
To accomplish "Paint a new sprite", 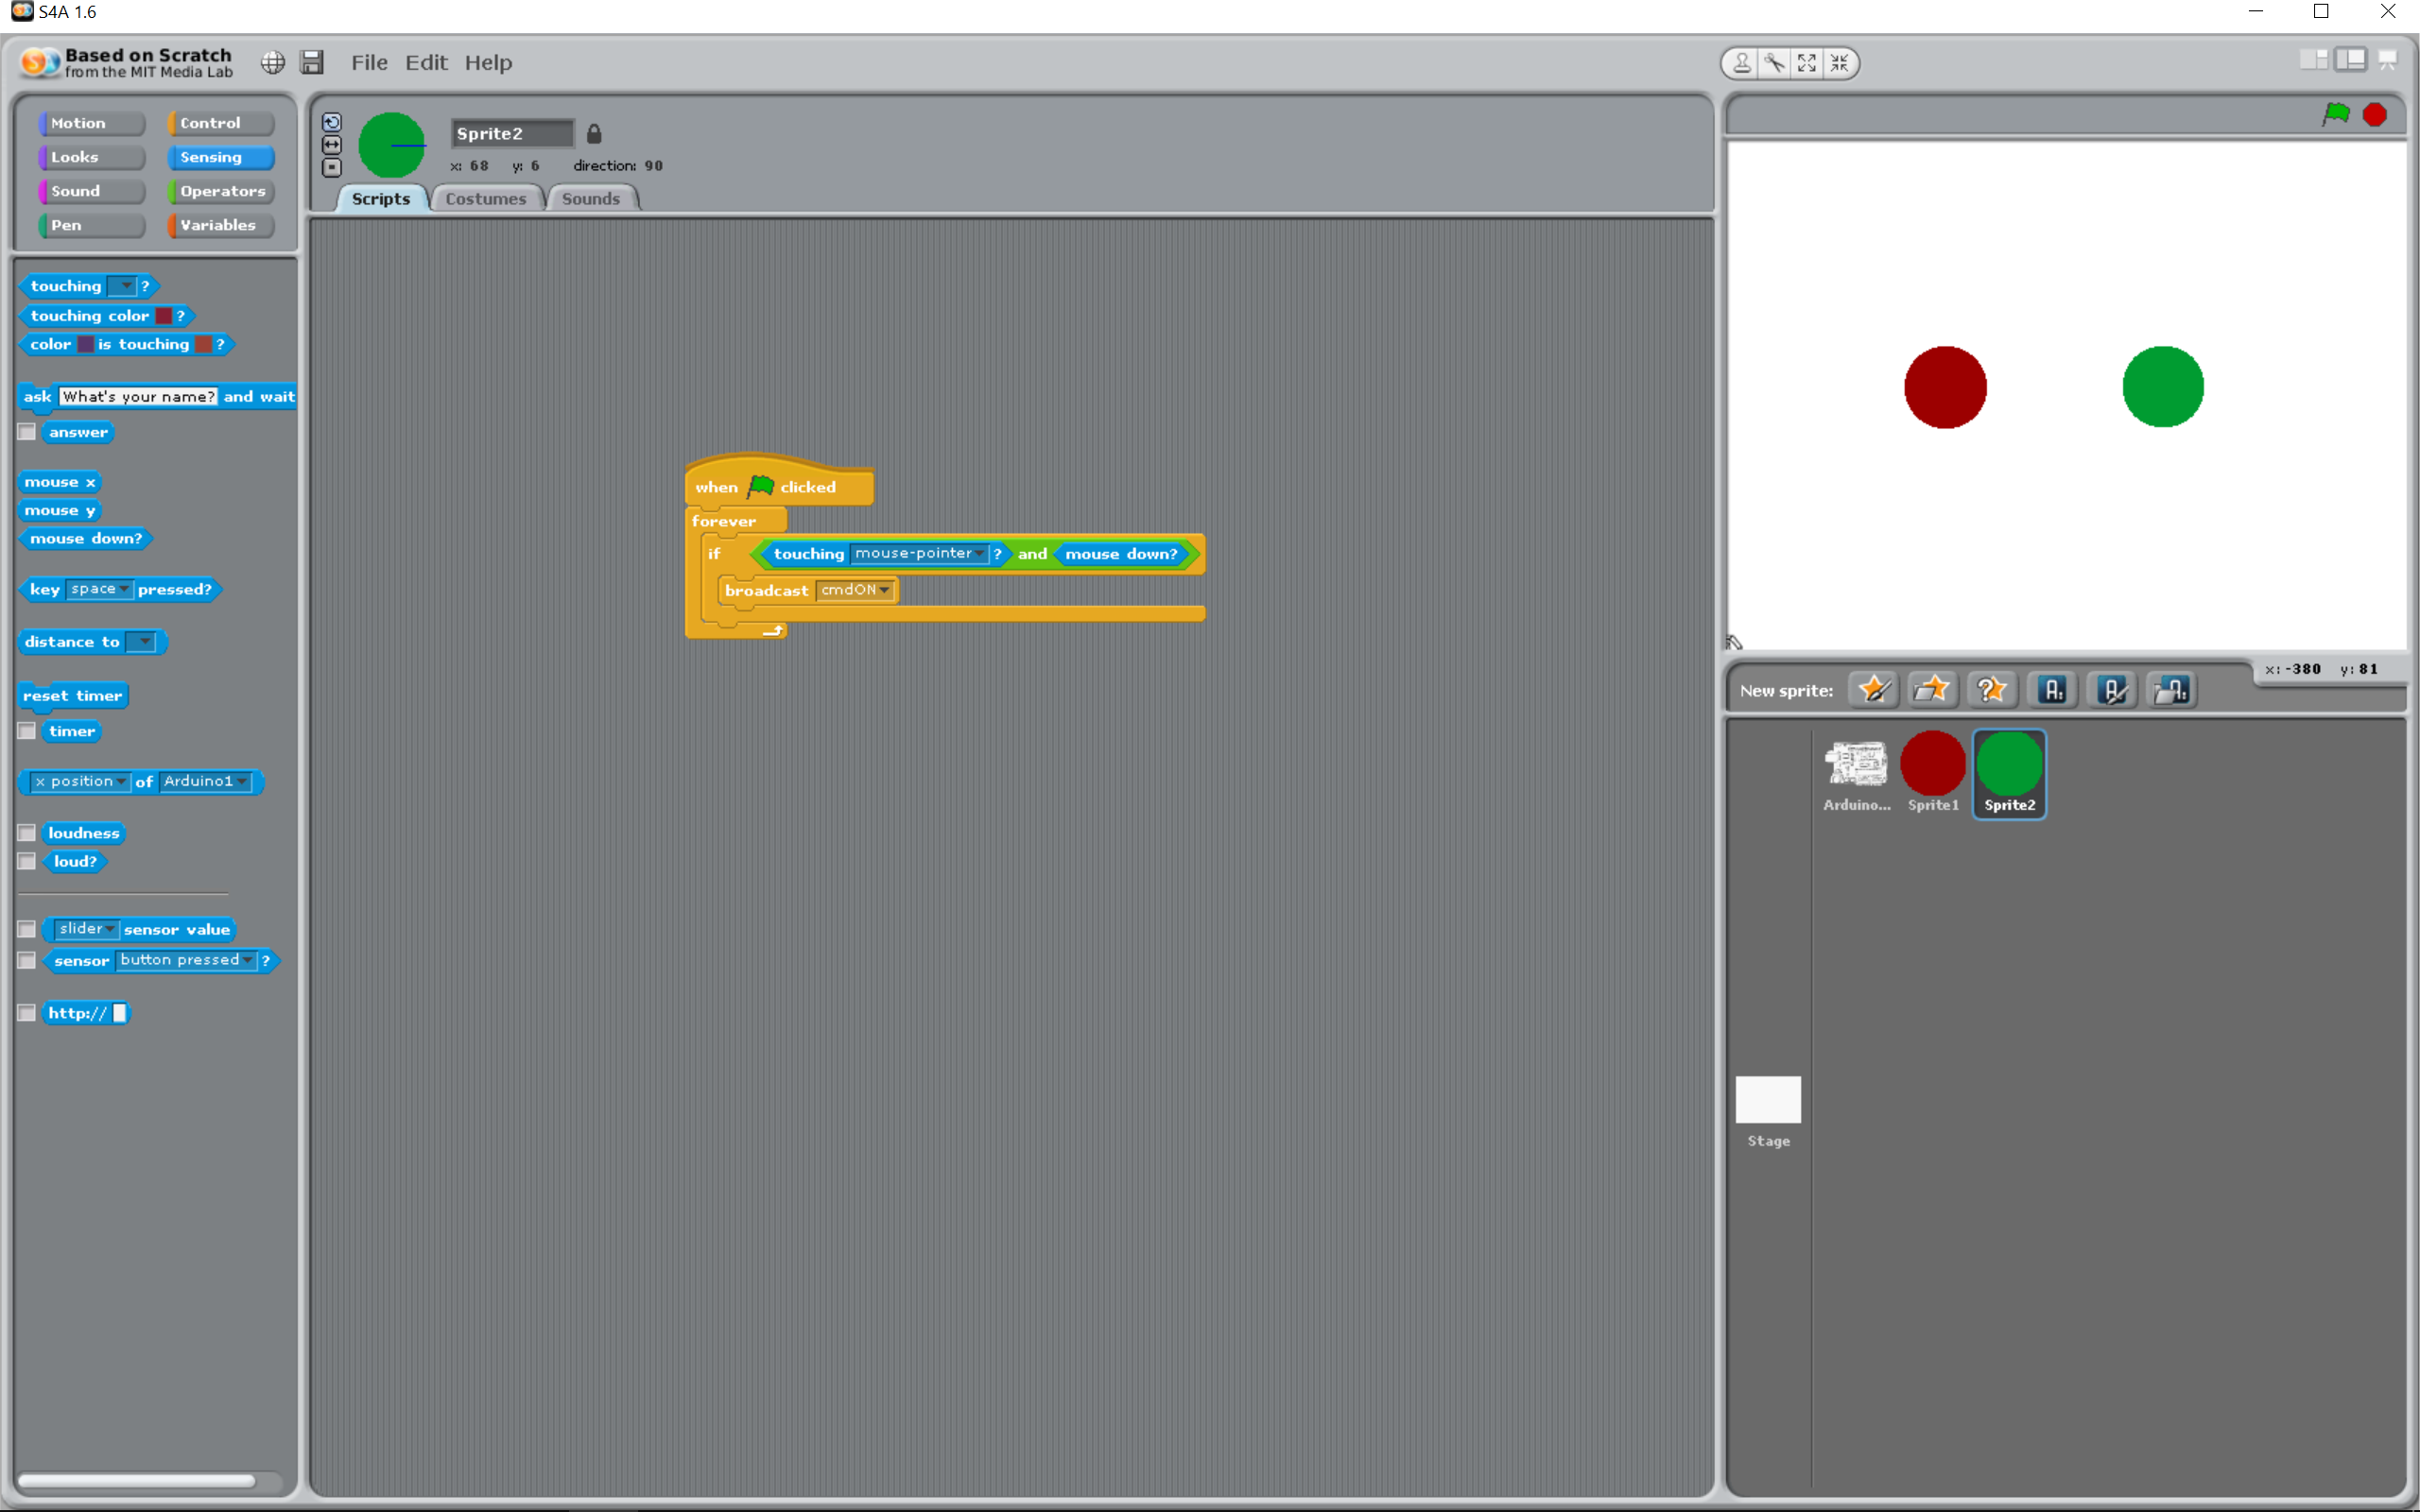I will [x=1873, y=690].
